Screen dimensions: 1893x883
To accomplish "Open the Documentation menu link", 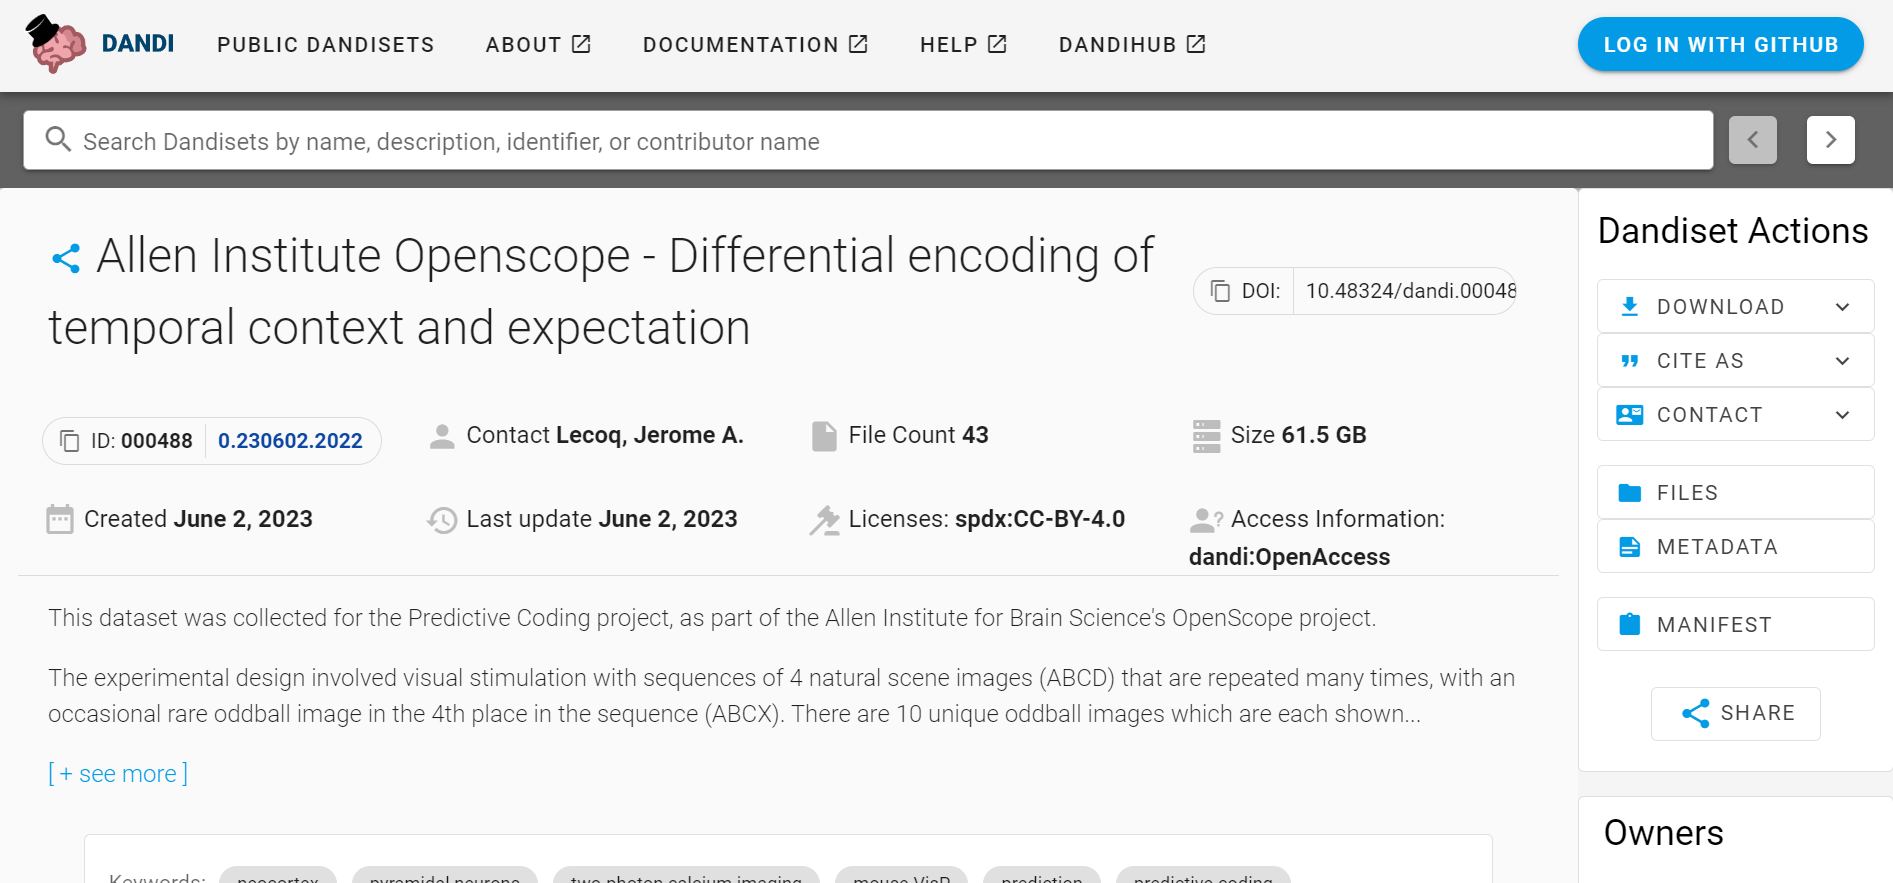I will tap(755, 45).
